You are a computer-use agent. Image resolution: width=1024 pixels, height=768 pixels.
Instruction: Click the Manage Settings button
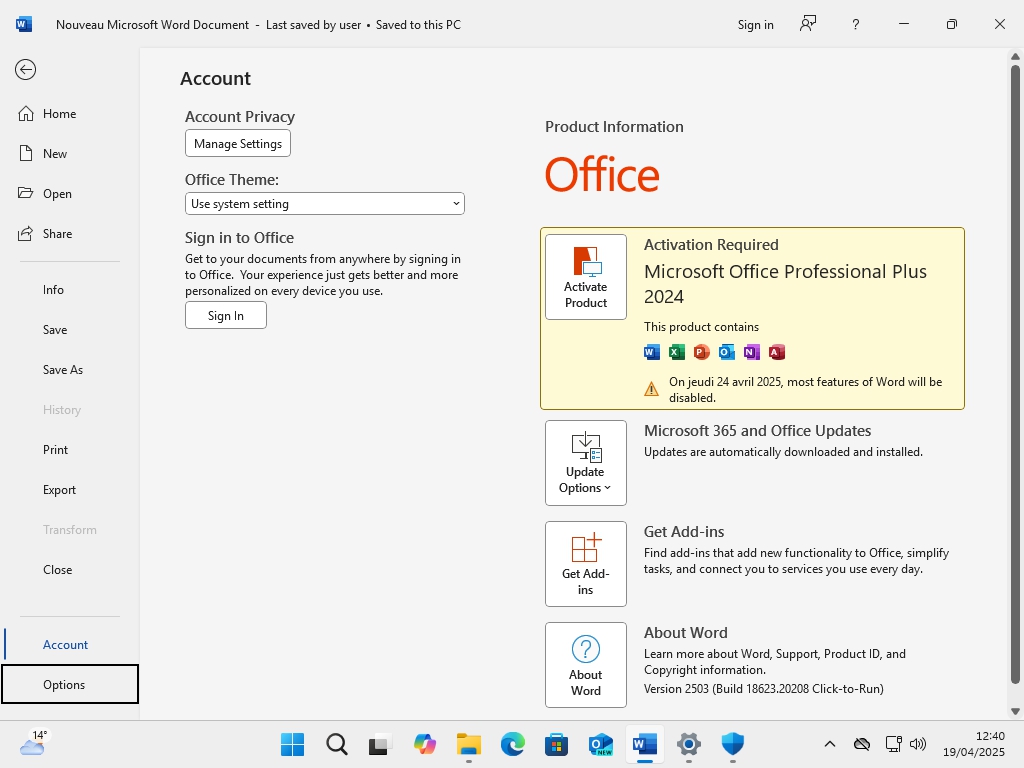click(x=238, y=144)
